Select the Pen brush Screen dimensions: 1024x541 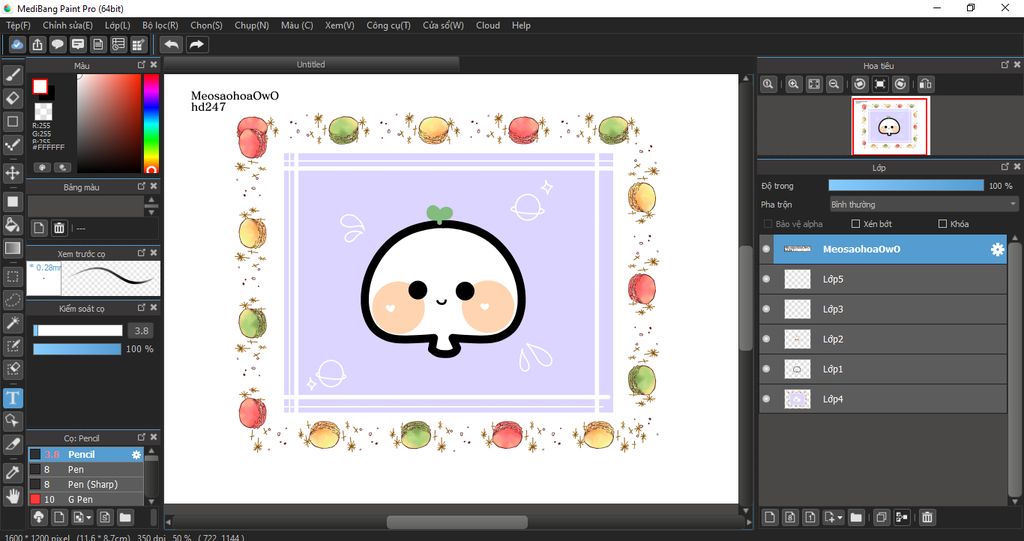[86, 470]
